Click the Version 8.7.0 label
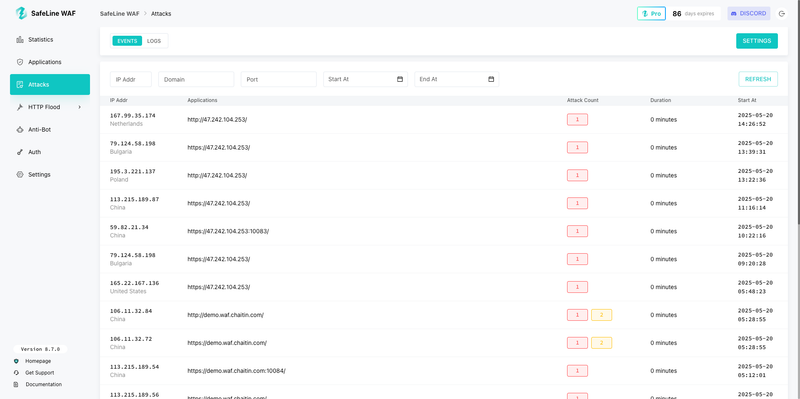The width and height of the screenshot is (800, 399). (x=40, y=350)
